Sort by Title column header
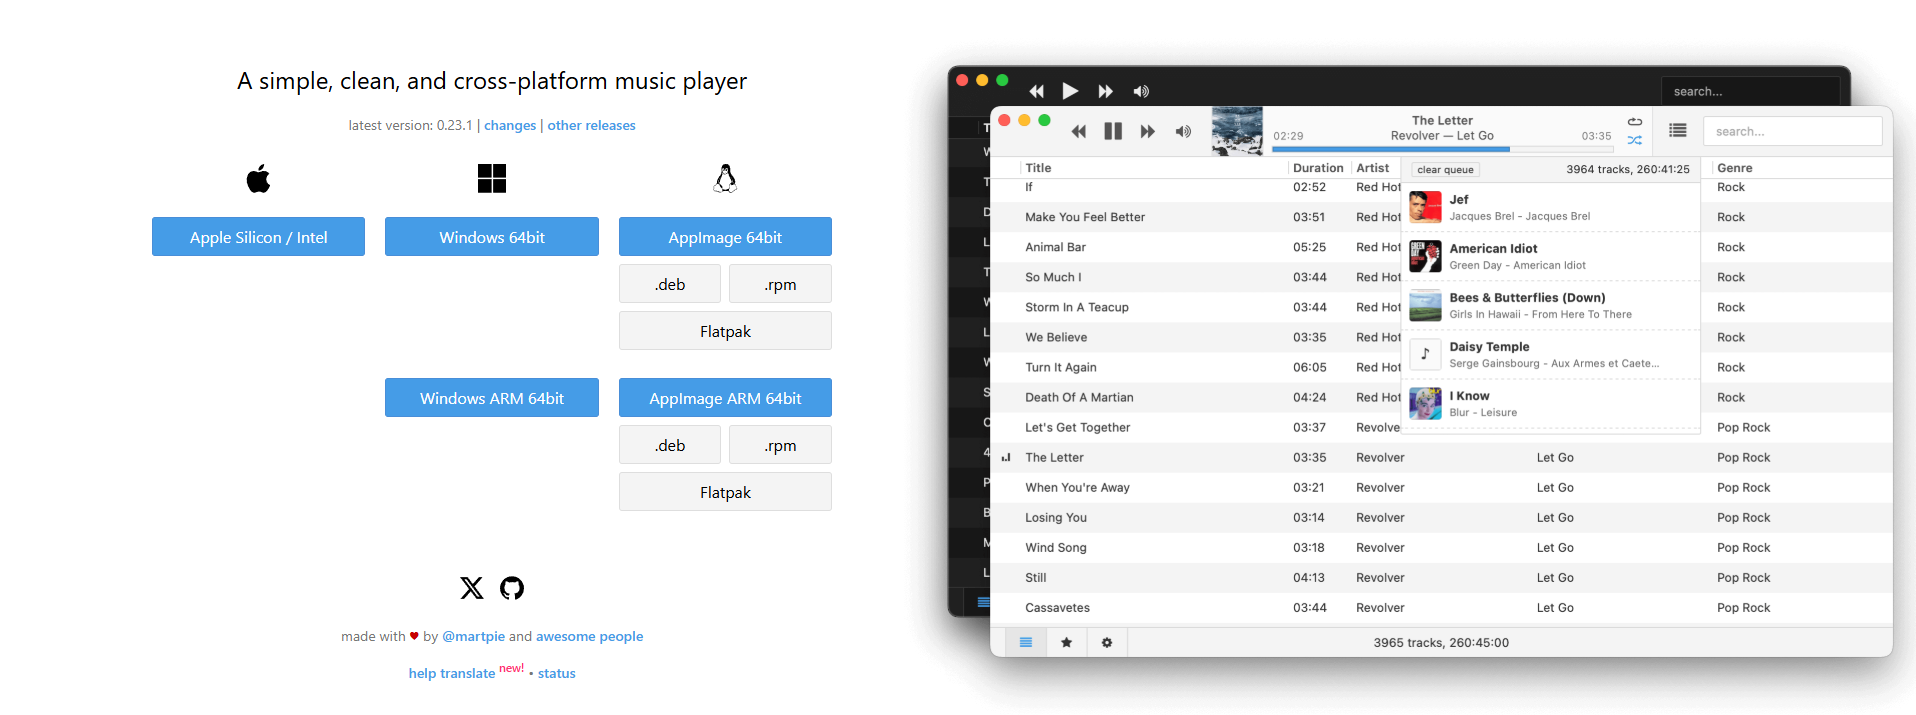The width and height of the screenshot is (1916, 715). click(x=1038, y=168)
